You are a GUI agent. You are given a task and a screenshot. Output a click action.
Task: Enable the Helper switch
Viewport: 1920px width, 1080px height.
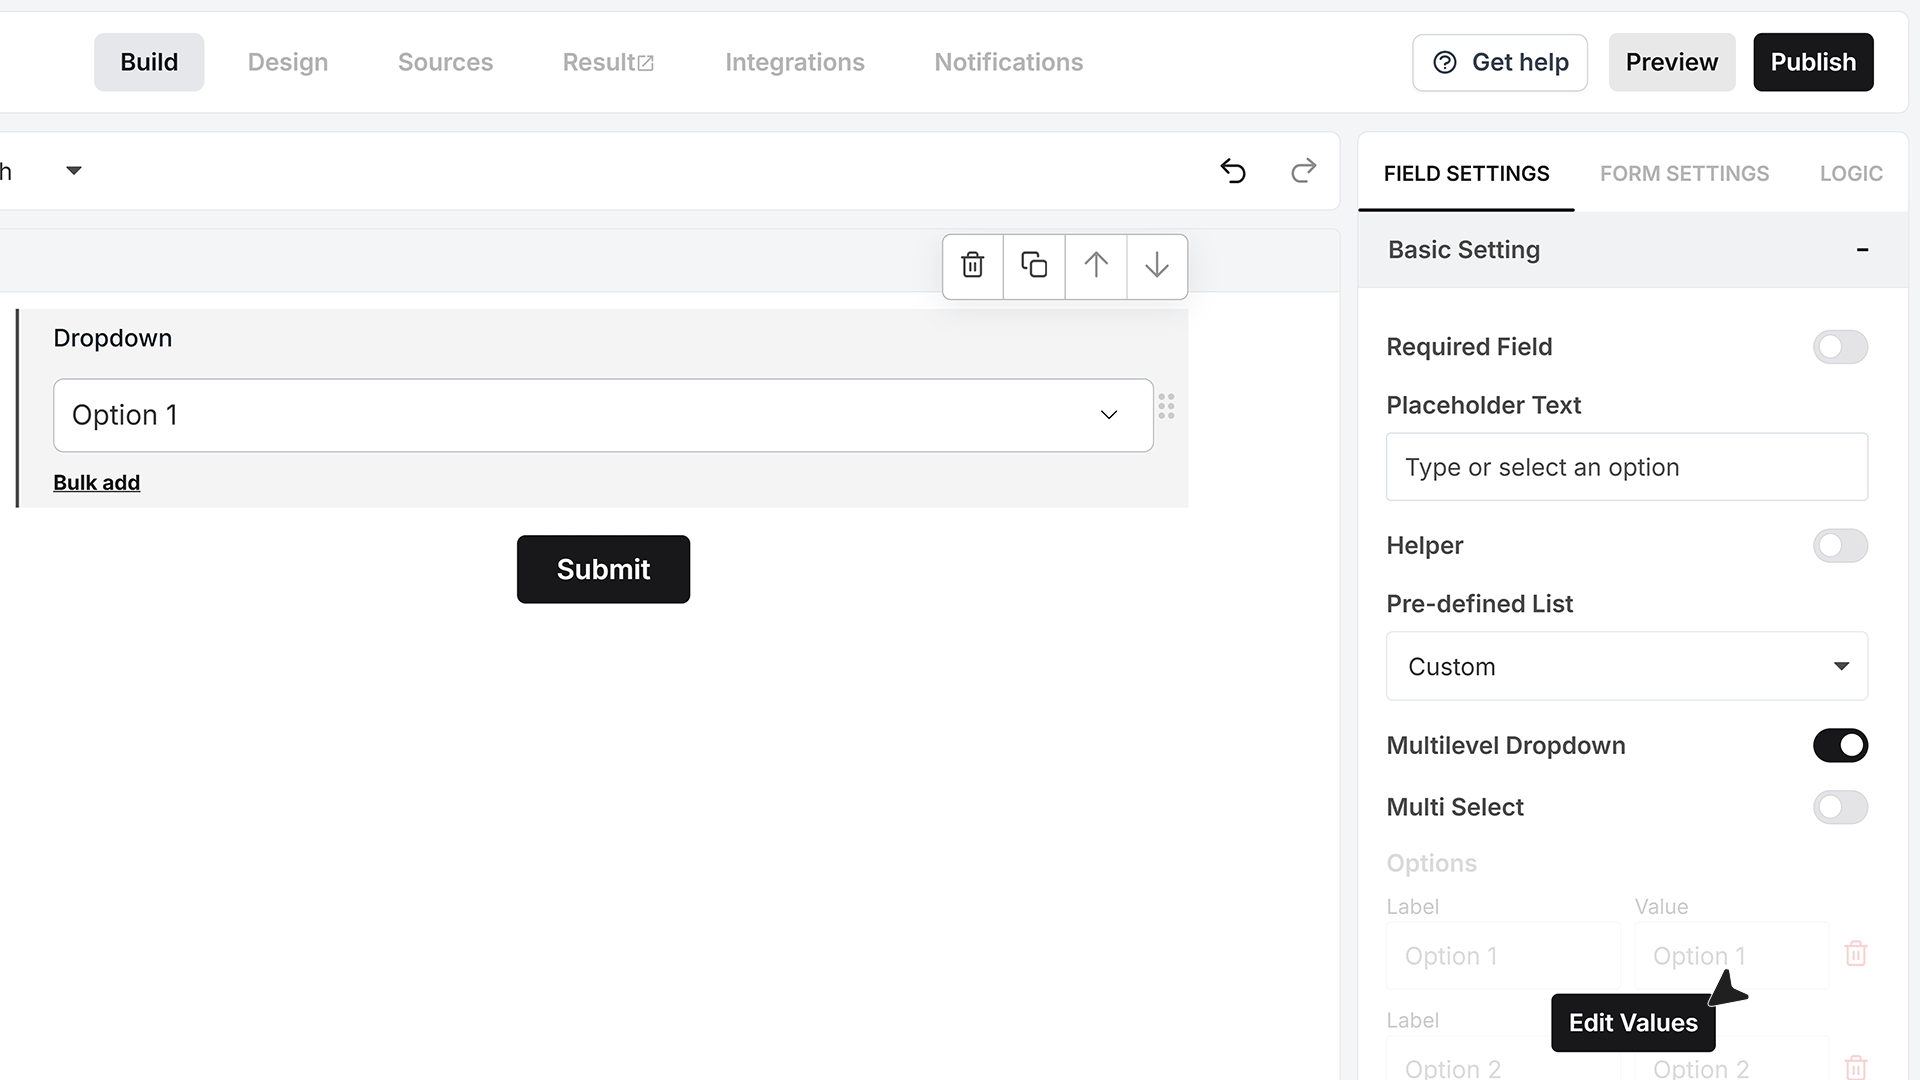(x=1840, y=546)
